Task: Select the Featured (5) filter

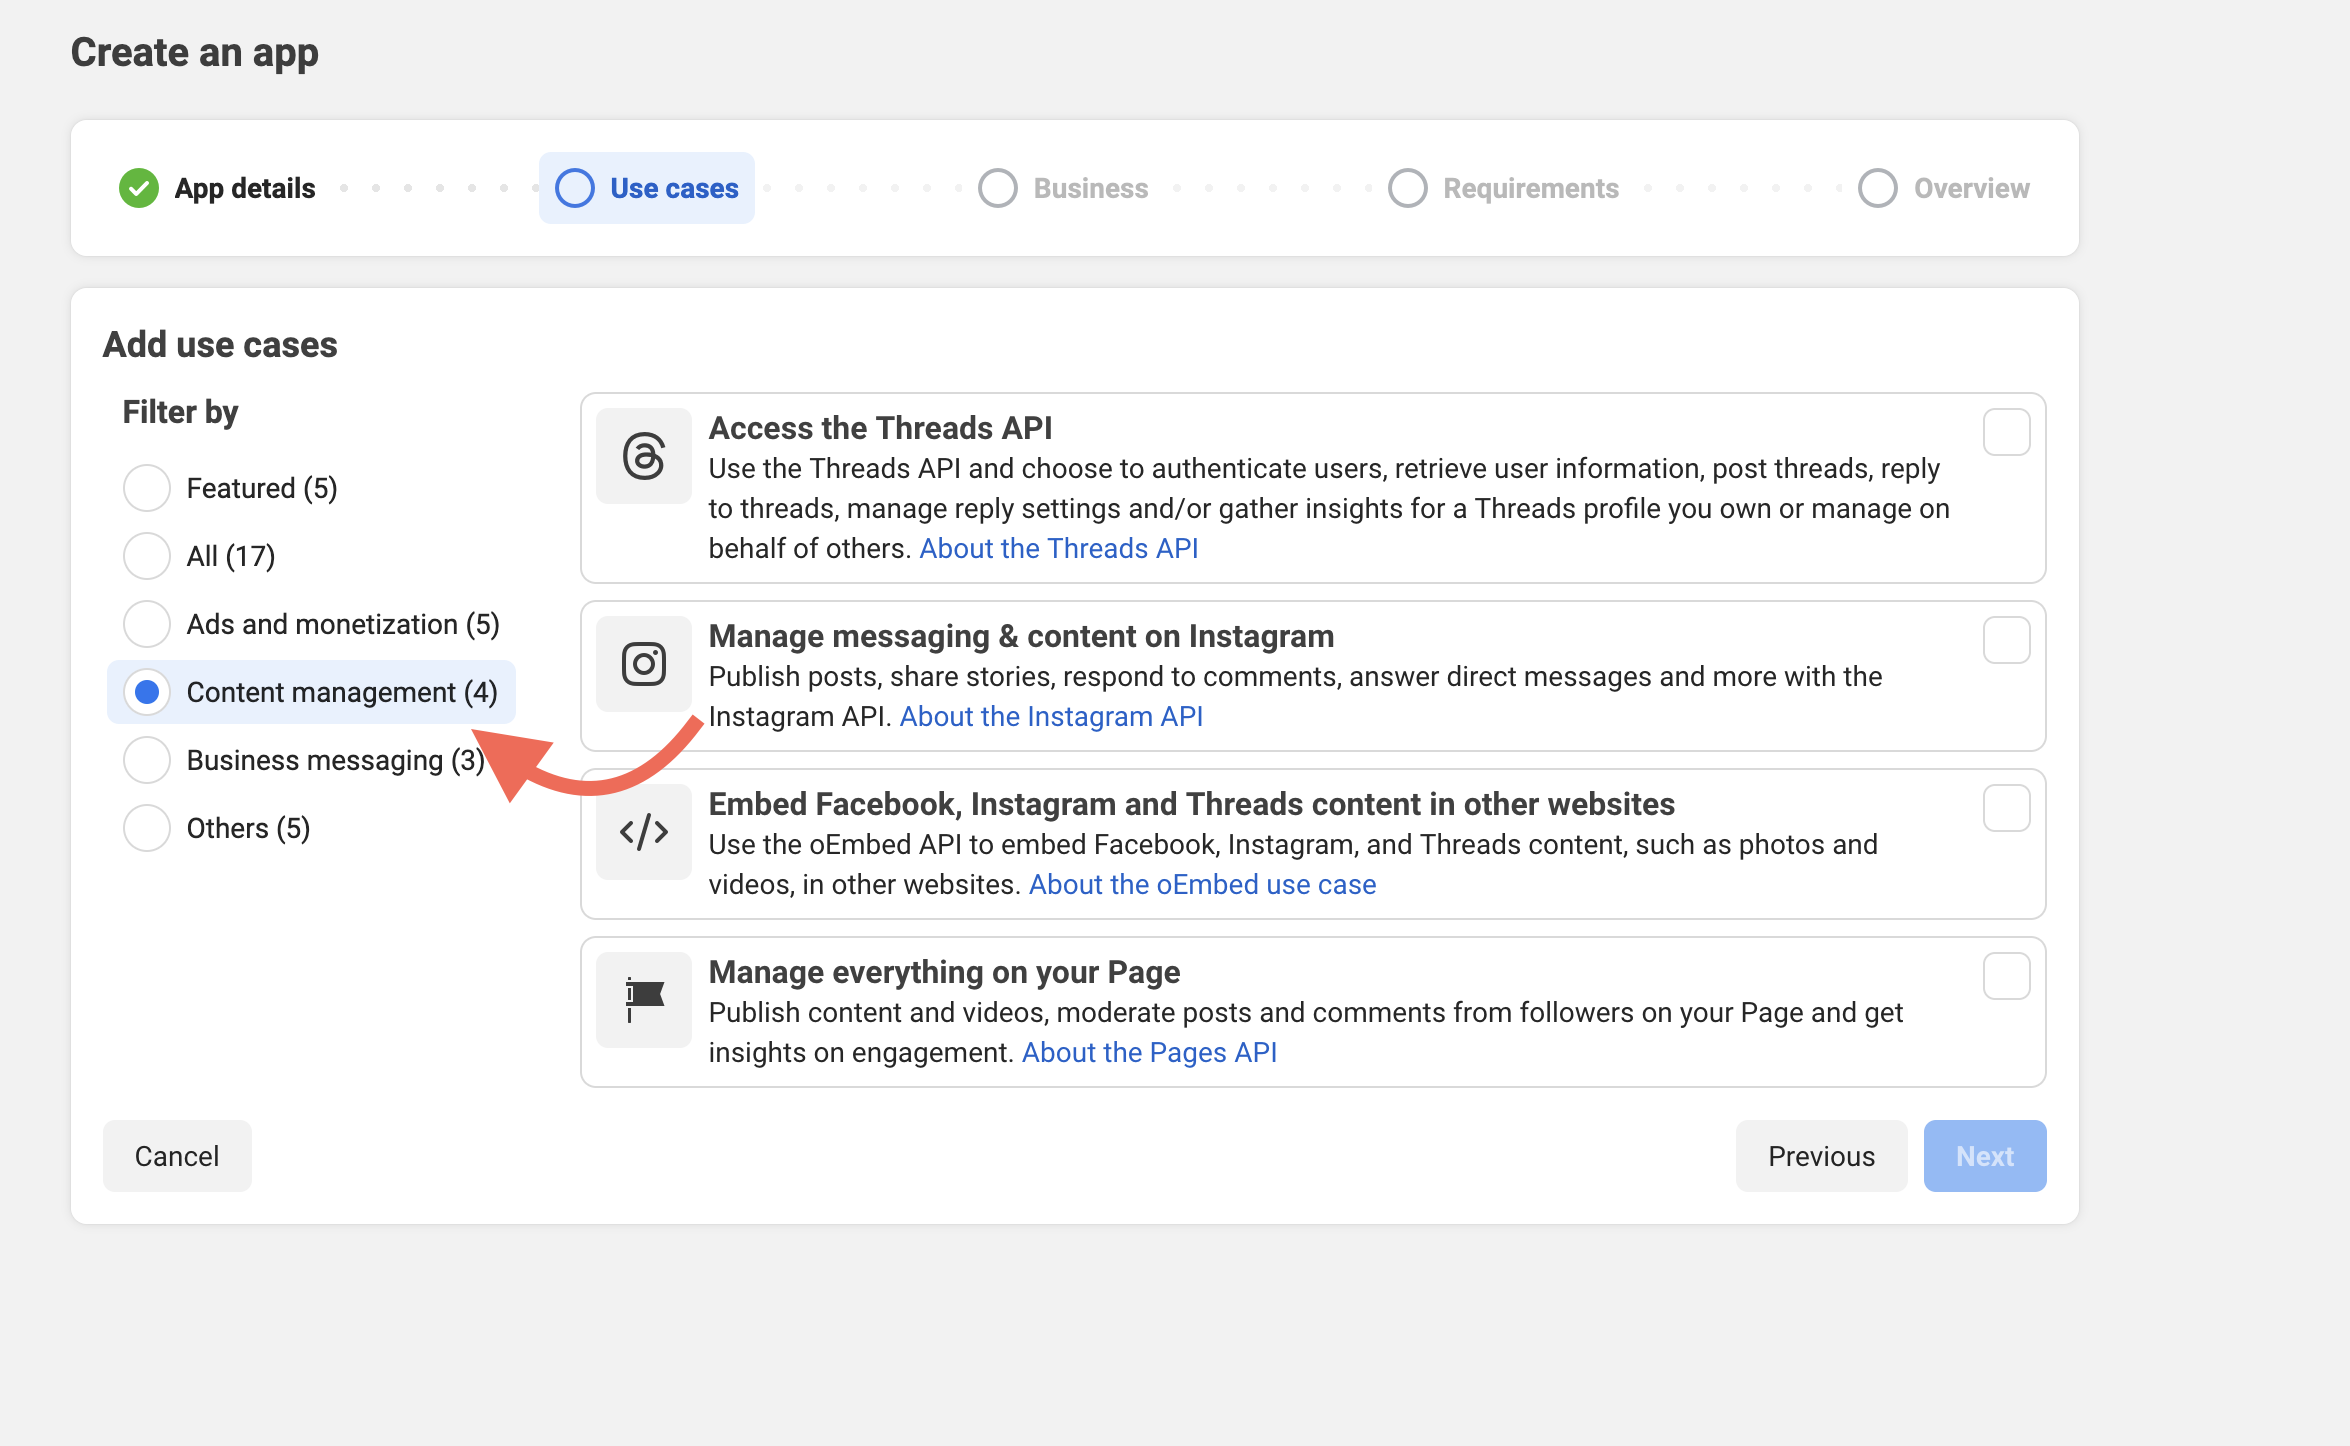Action: pos(147,488)
